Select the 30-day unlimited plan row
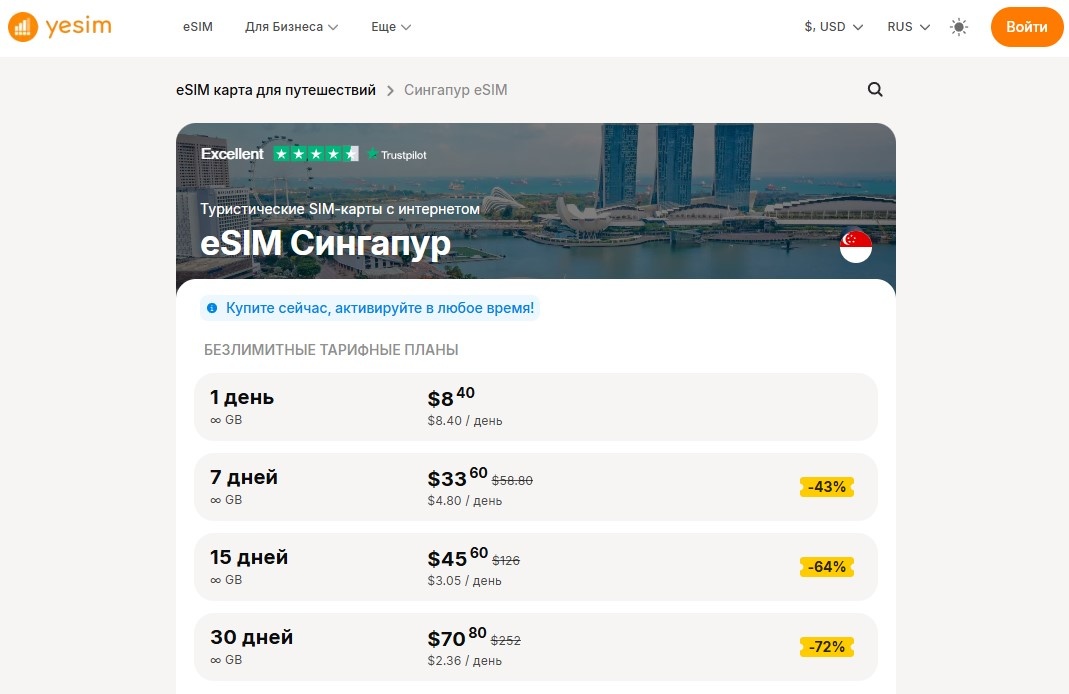 [535, 647]
